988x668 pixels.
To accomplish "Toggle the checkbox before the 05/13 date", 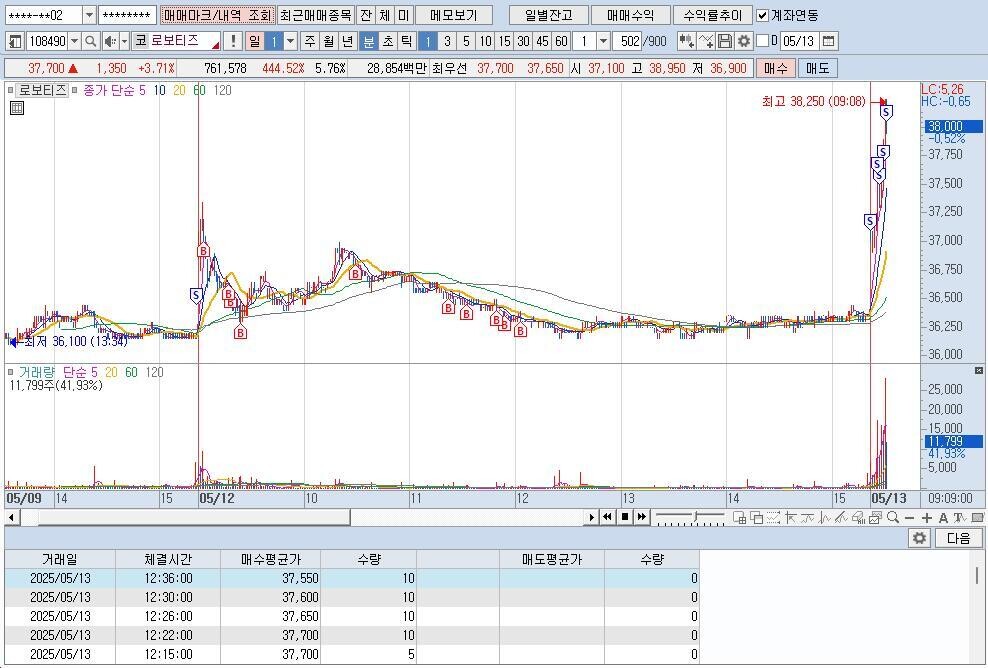I will 763,41.
